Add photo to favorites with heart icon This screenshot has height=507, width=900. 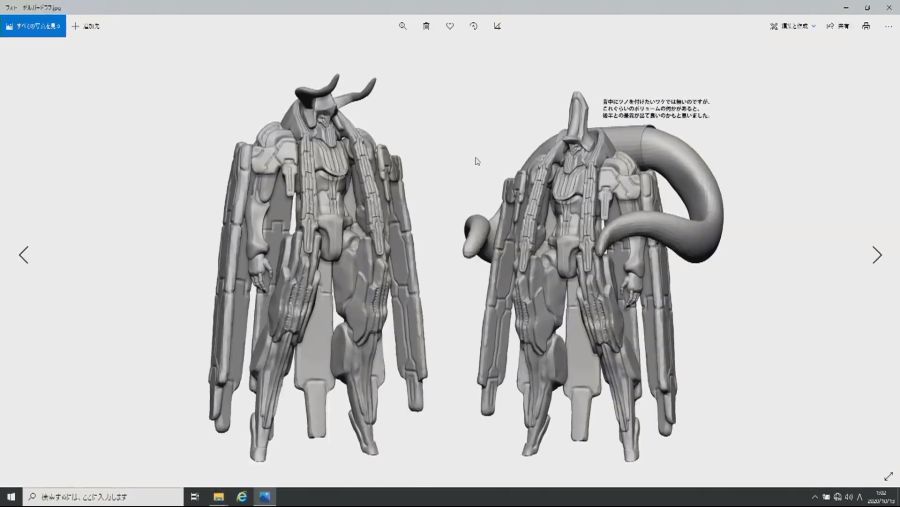click(450, 26)
